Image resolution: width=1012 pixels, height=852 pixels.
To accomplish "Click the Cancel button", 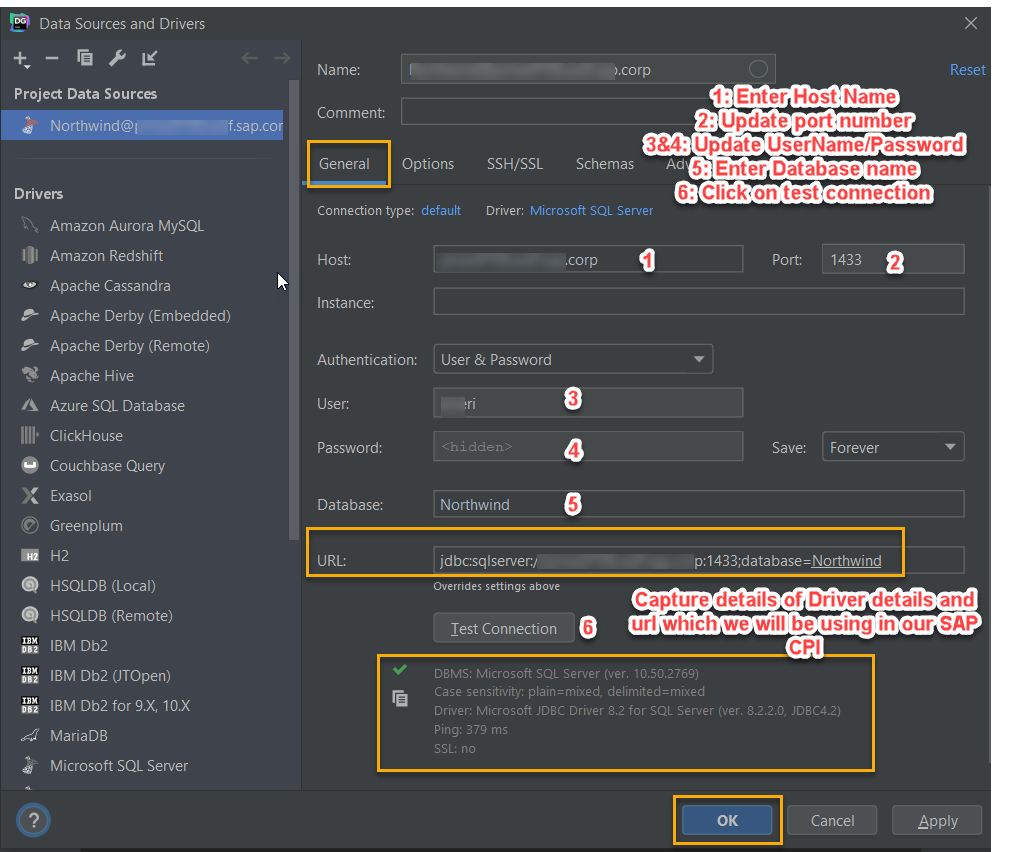I will point(832,820).
